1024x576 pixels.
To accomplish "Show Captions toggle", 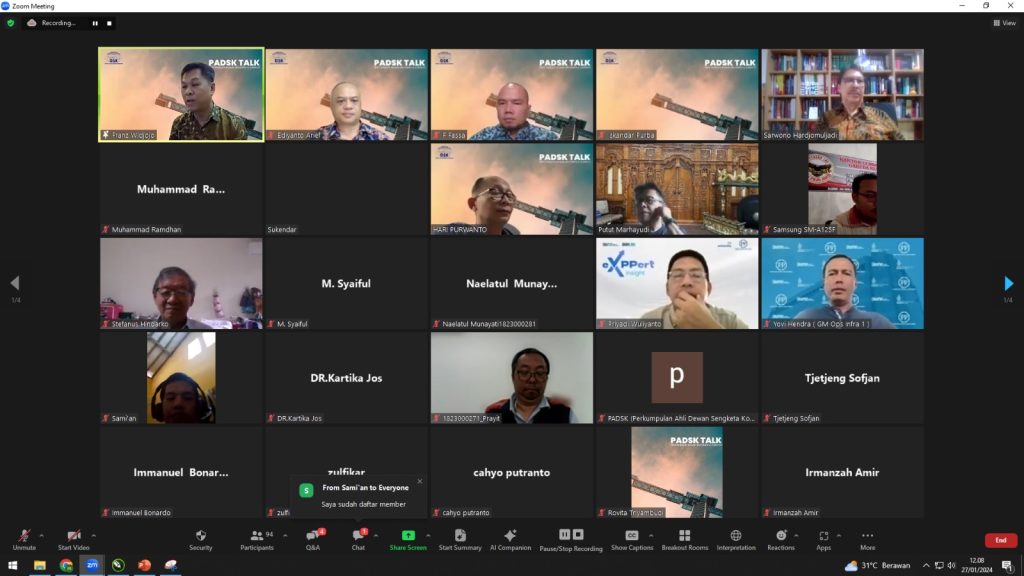I will [632, 539].
